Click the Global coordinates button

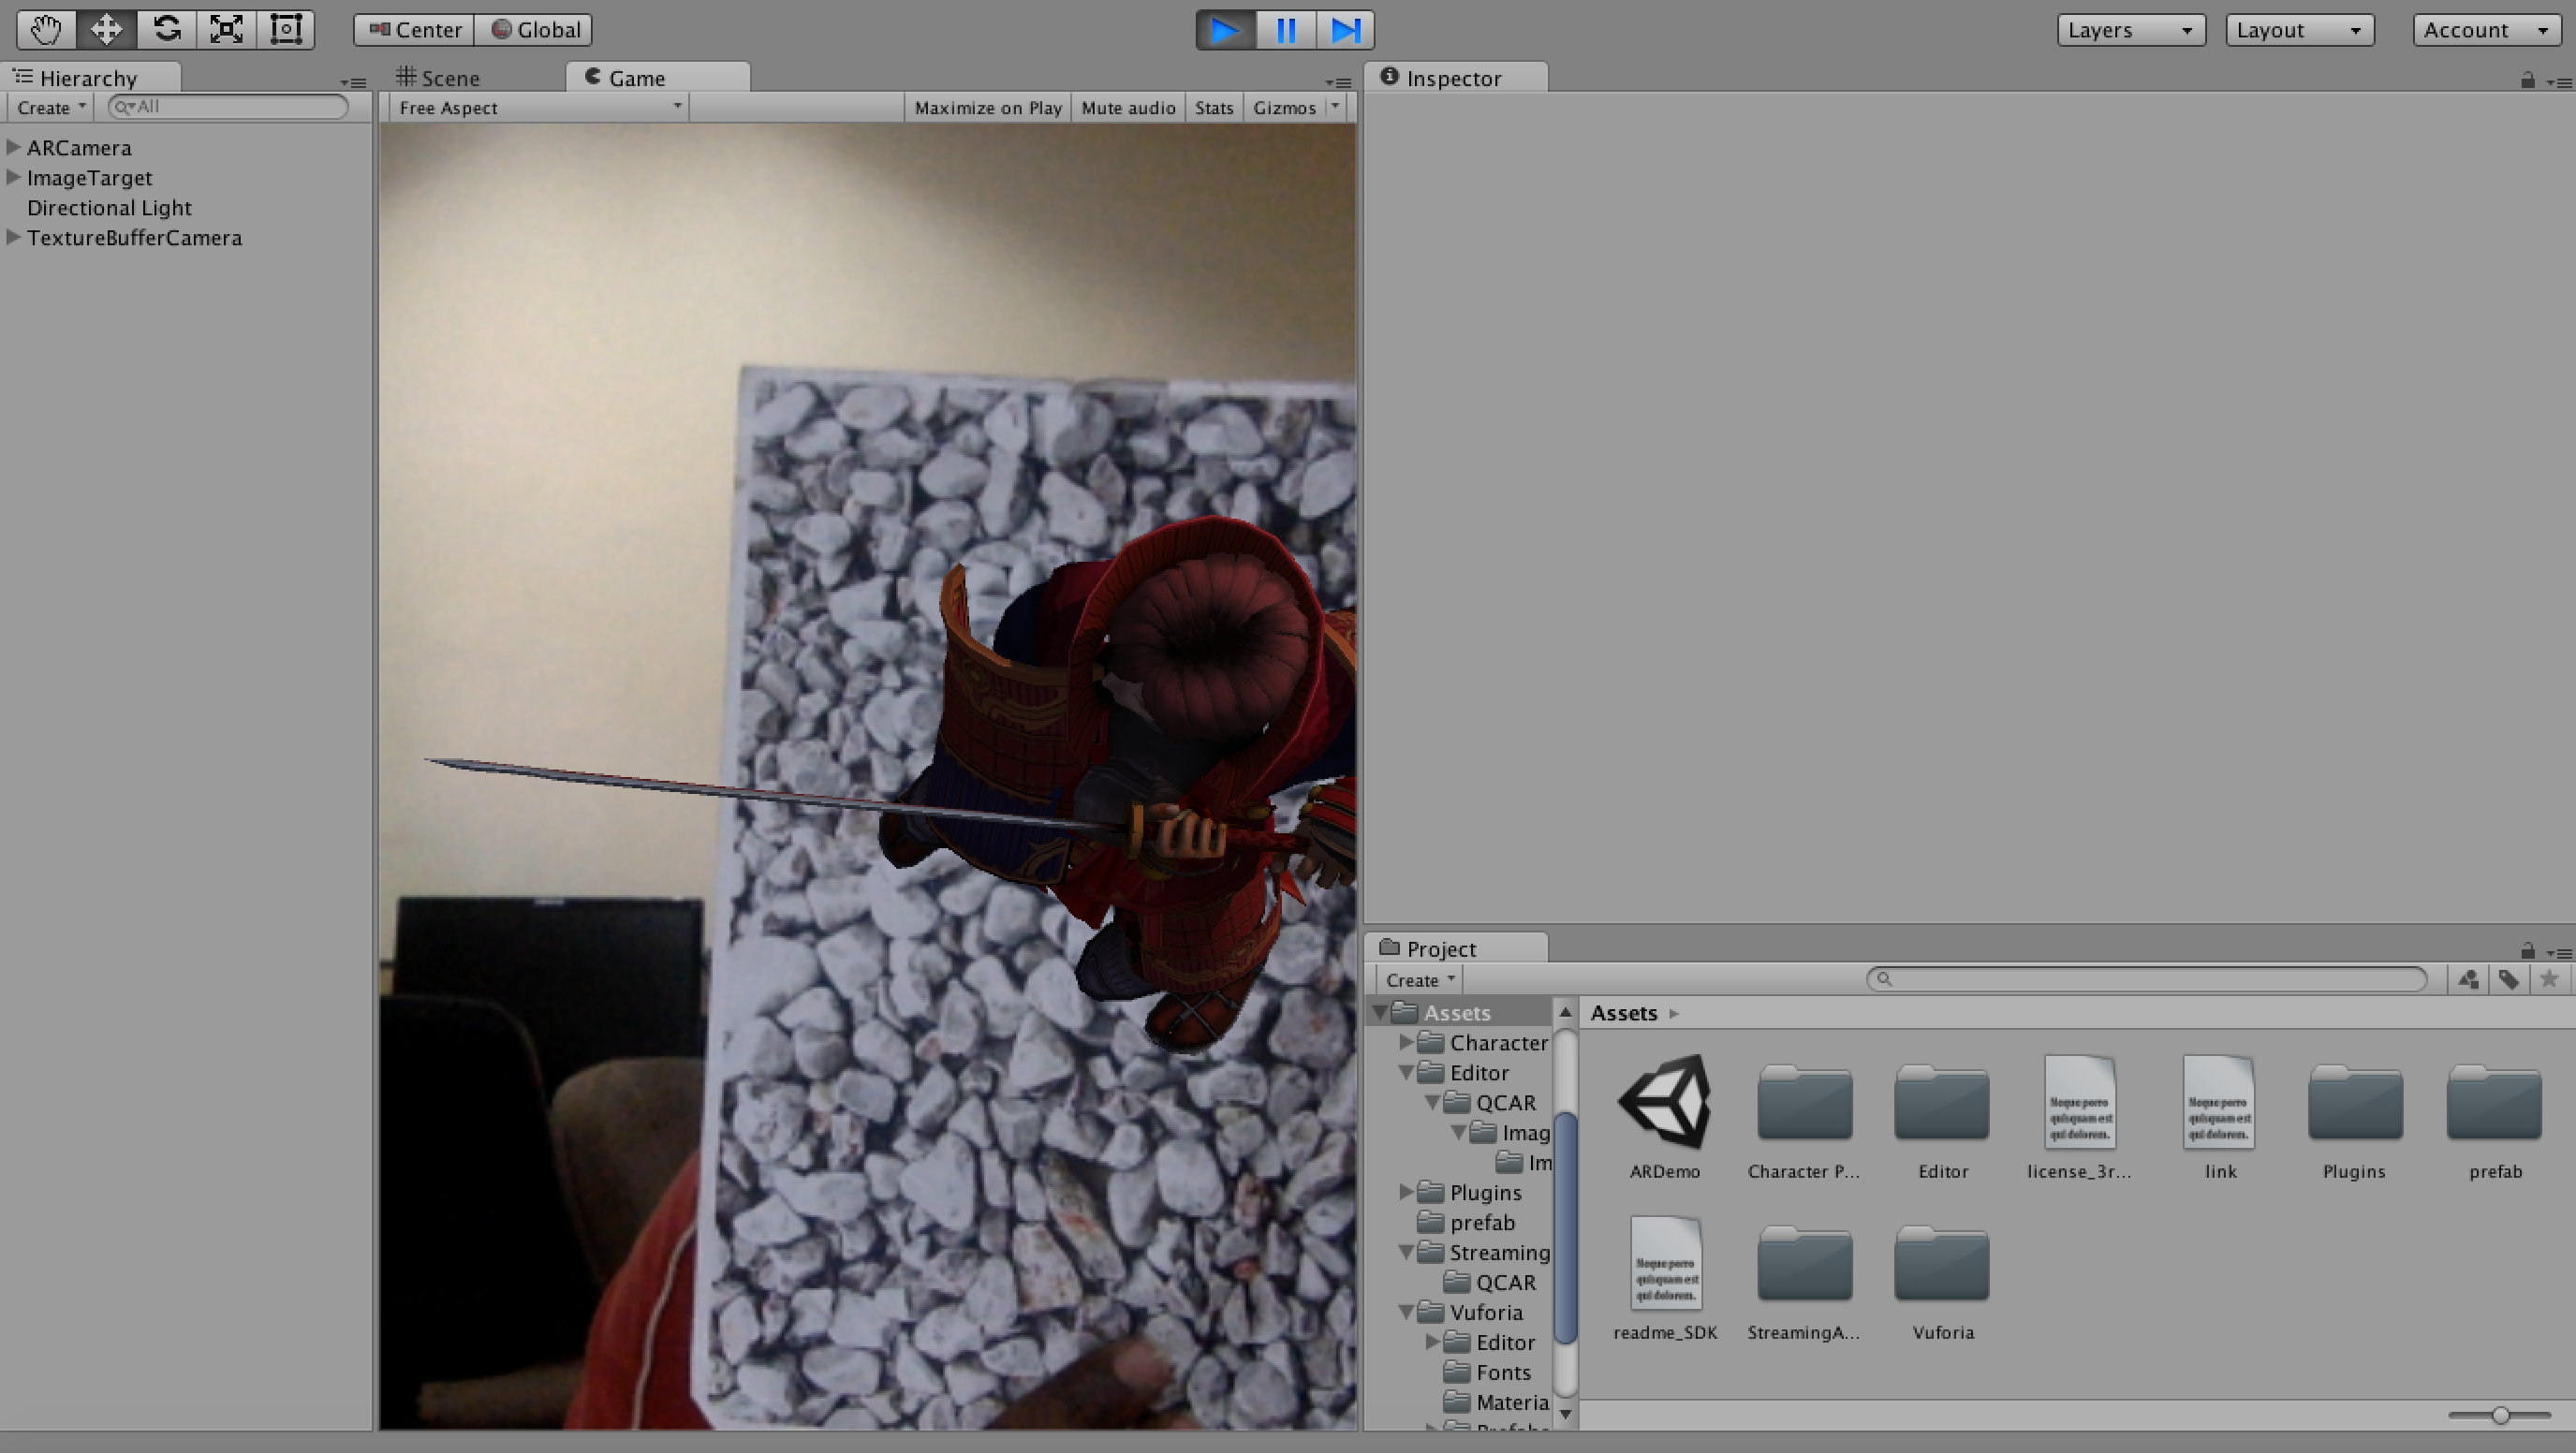[535, 30]
